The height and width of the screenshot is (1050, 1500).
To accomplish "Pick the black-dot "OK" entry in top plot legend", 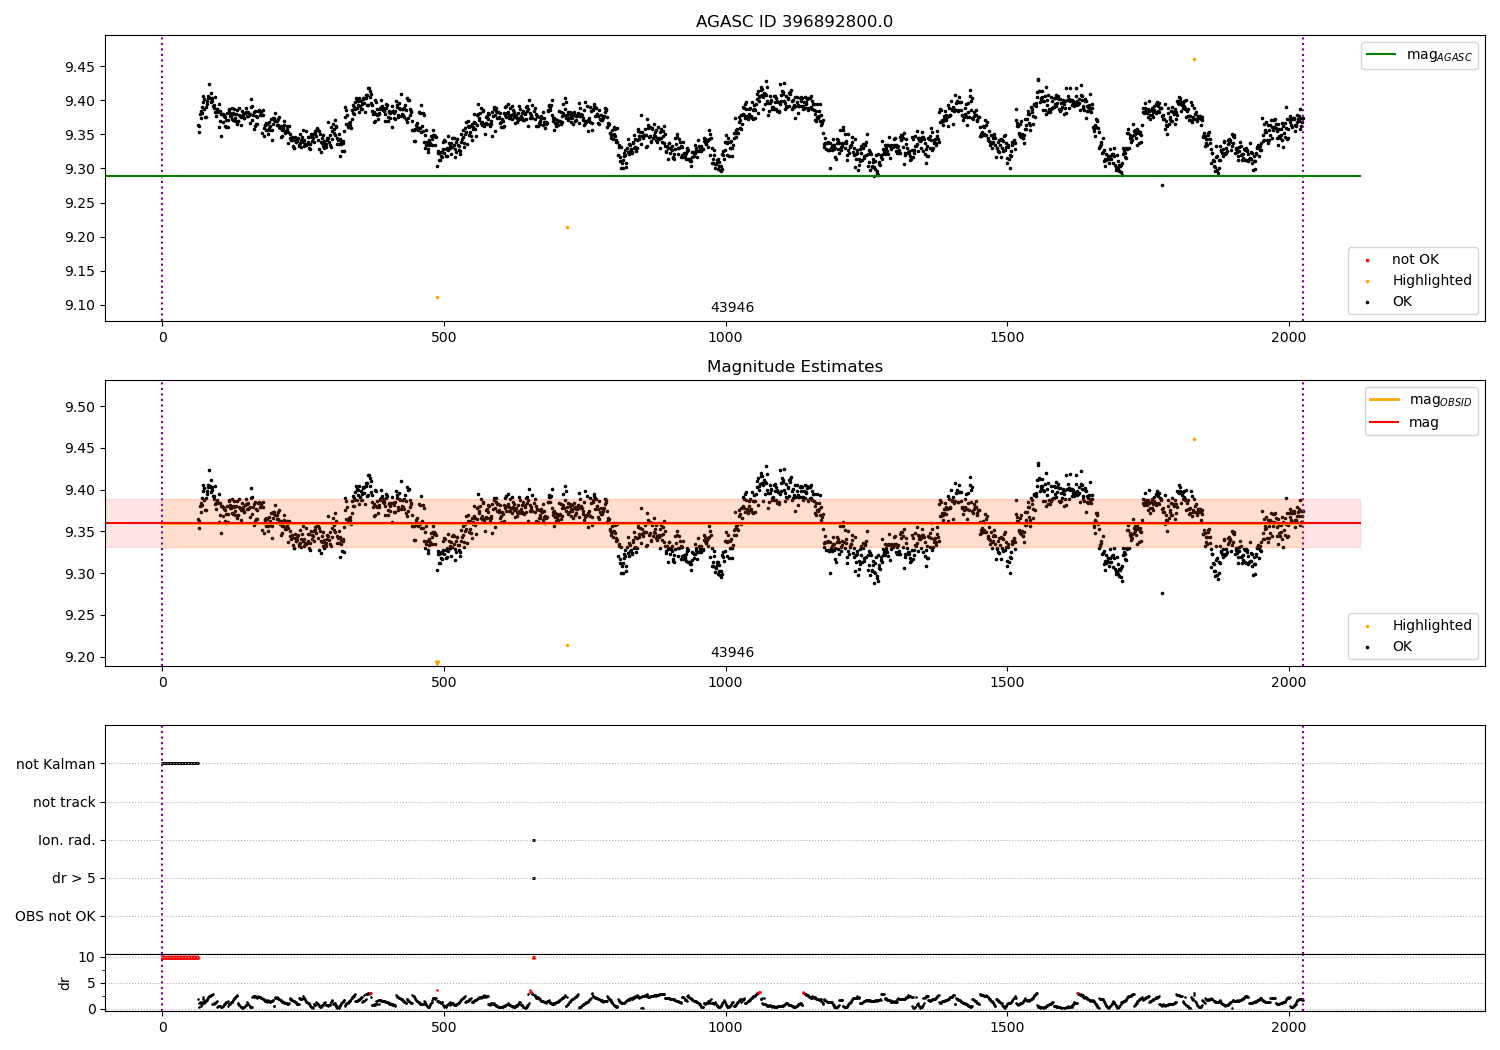I will pyautogui.click(x=1390, y=302).
